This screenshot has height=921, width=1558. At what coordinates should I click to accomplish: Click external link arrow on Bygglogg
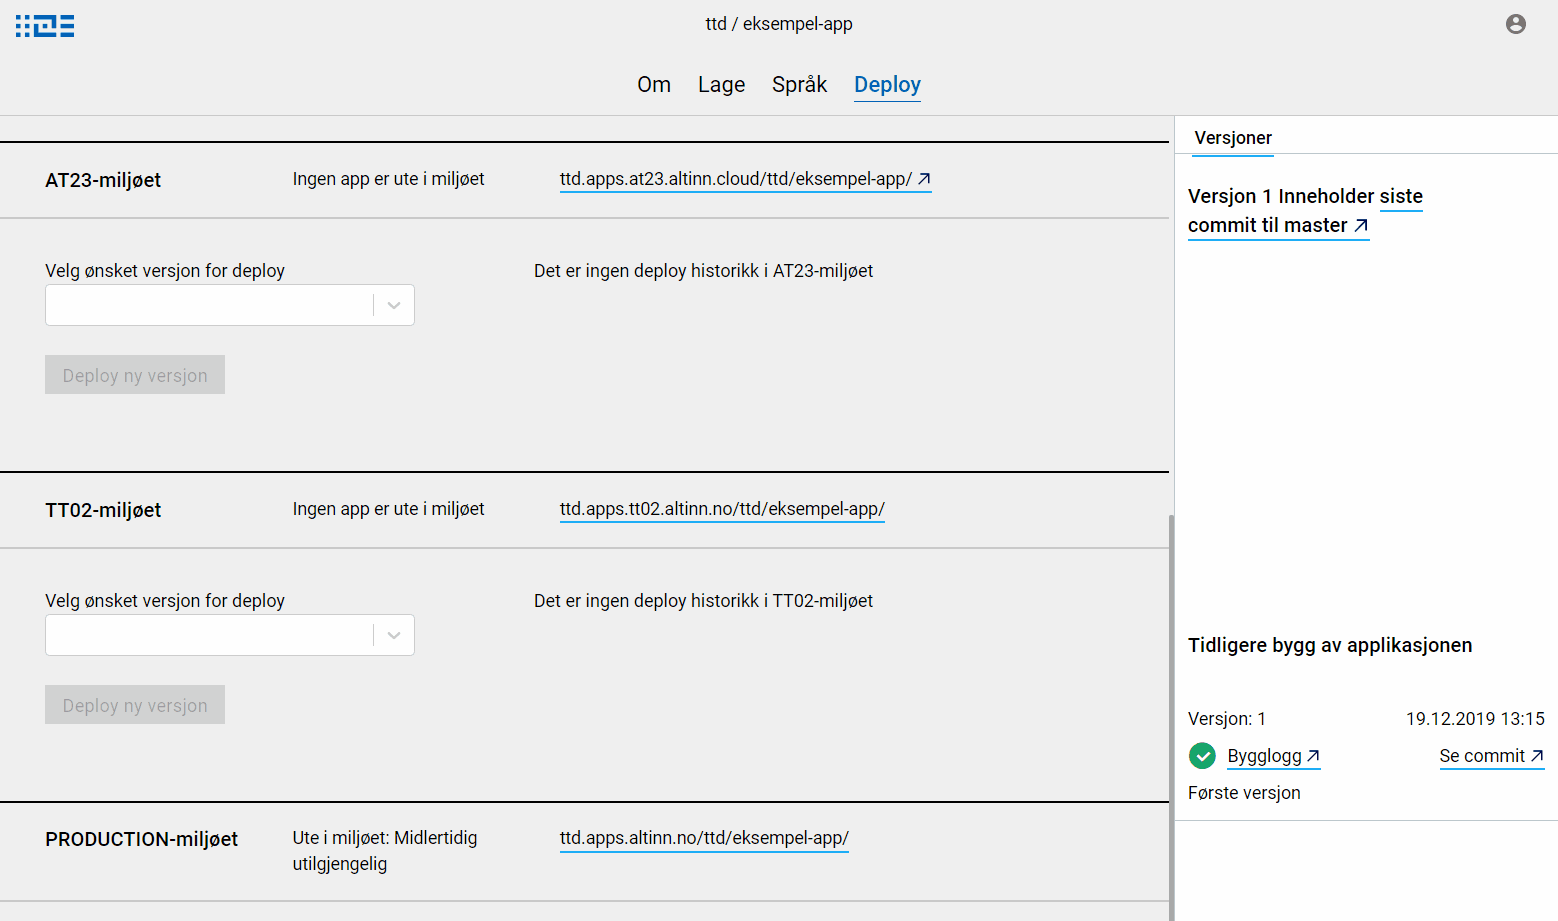point(1313,754)
